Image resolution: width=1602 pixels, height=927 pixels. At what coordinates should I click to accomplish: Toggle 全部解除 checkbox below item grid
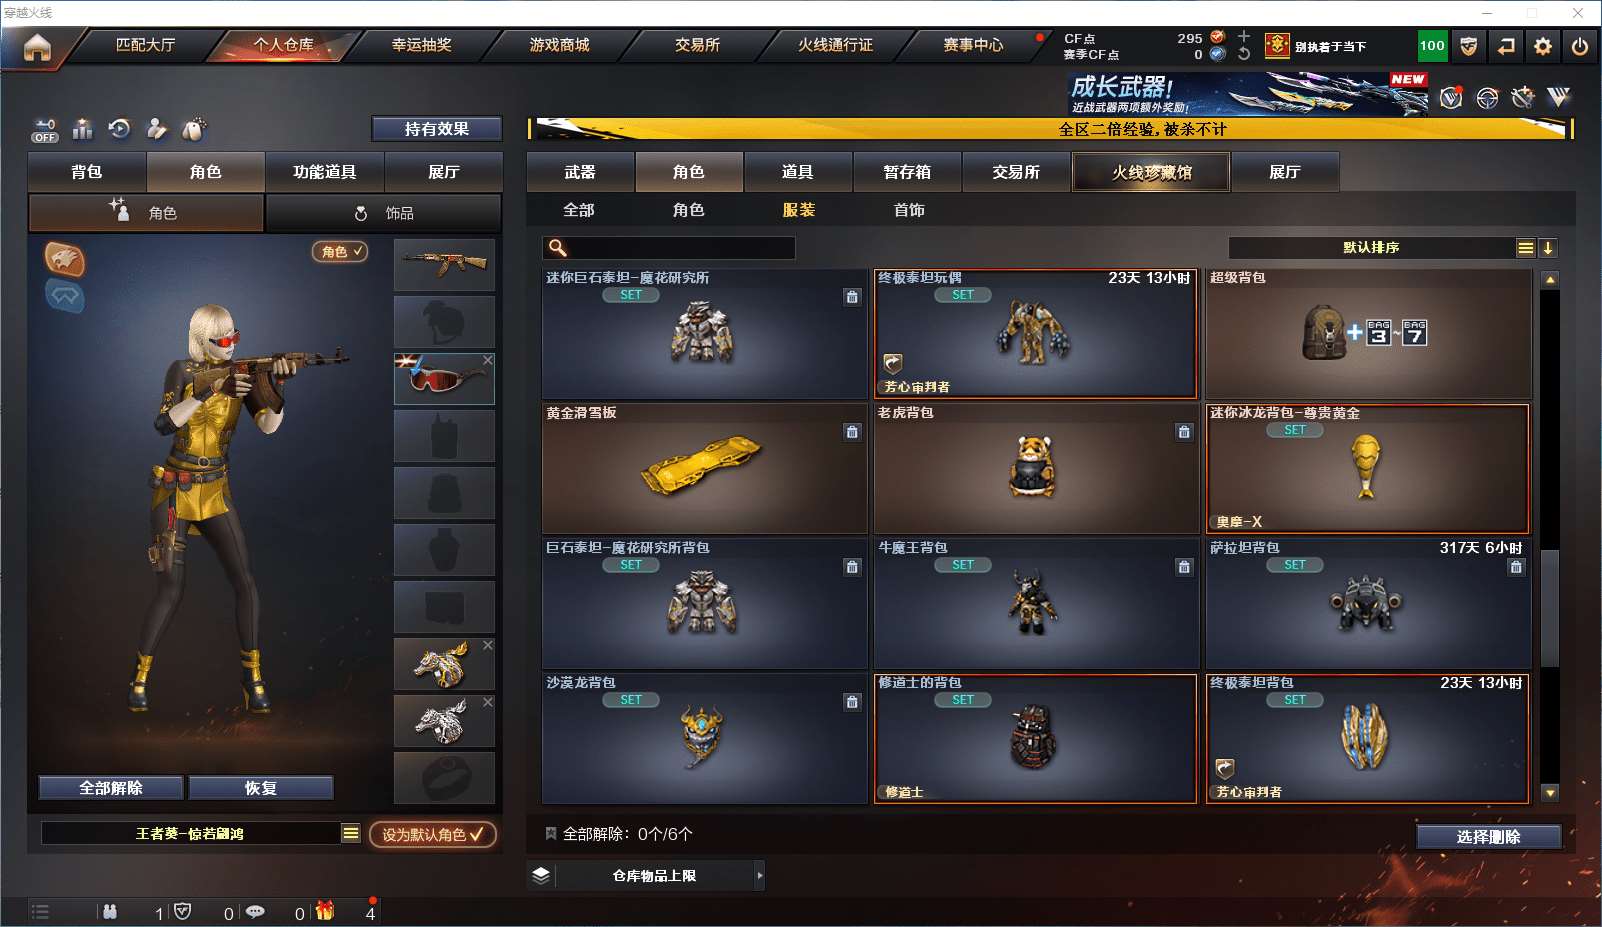[550, 833]
